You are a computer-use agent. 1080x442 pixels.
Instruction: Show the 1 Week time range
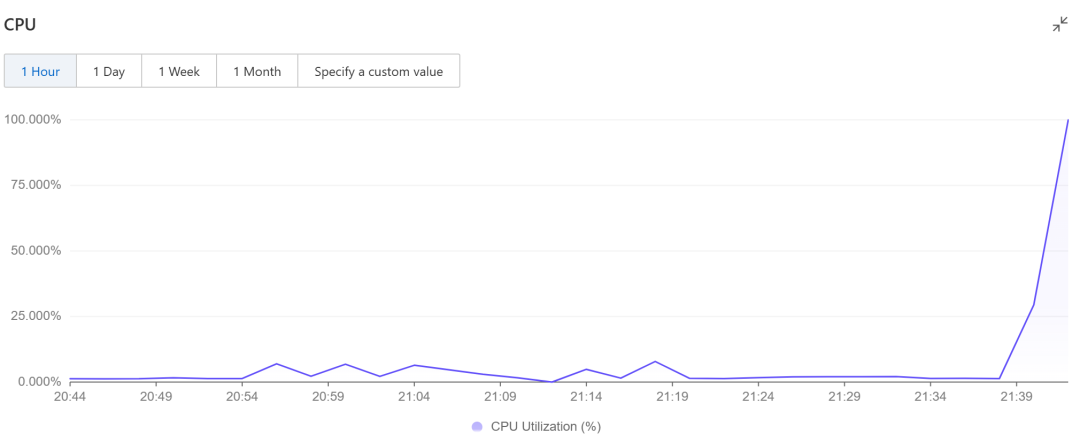point(179,71)
